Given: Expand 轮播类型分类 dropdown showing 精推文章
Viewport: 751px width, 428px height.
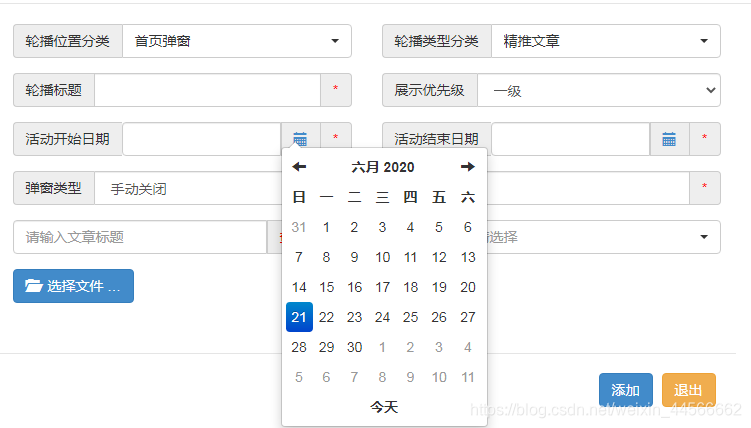Looking at the screenshot, I should 606,41.
